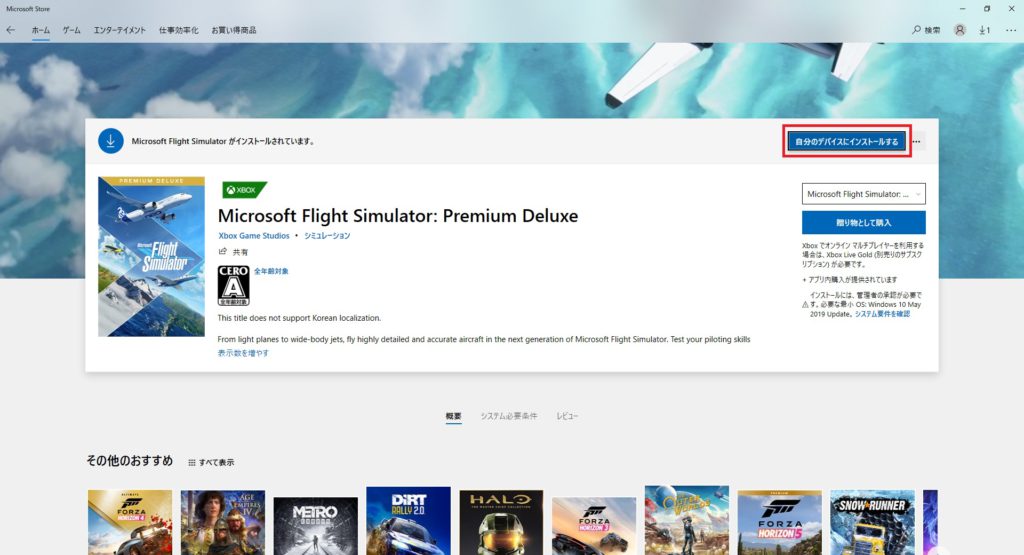The width and height of the screenshot is (1024, 555).
Task: Open the システム要件を確認 link
Action: point(882,314)
